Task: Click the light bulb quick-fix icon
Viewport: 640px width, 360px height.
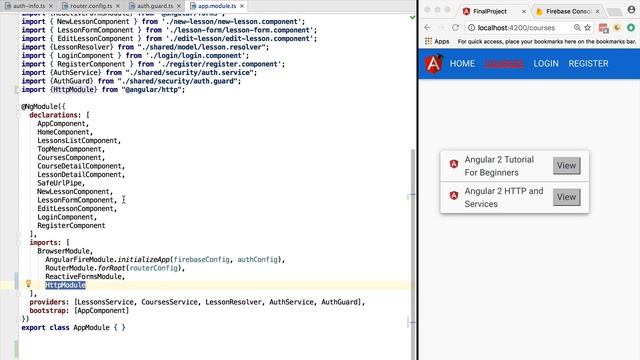Action: [x=28, y=283]
